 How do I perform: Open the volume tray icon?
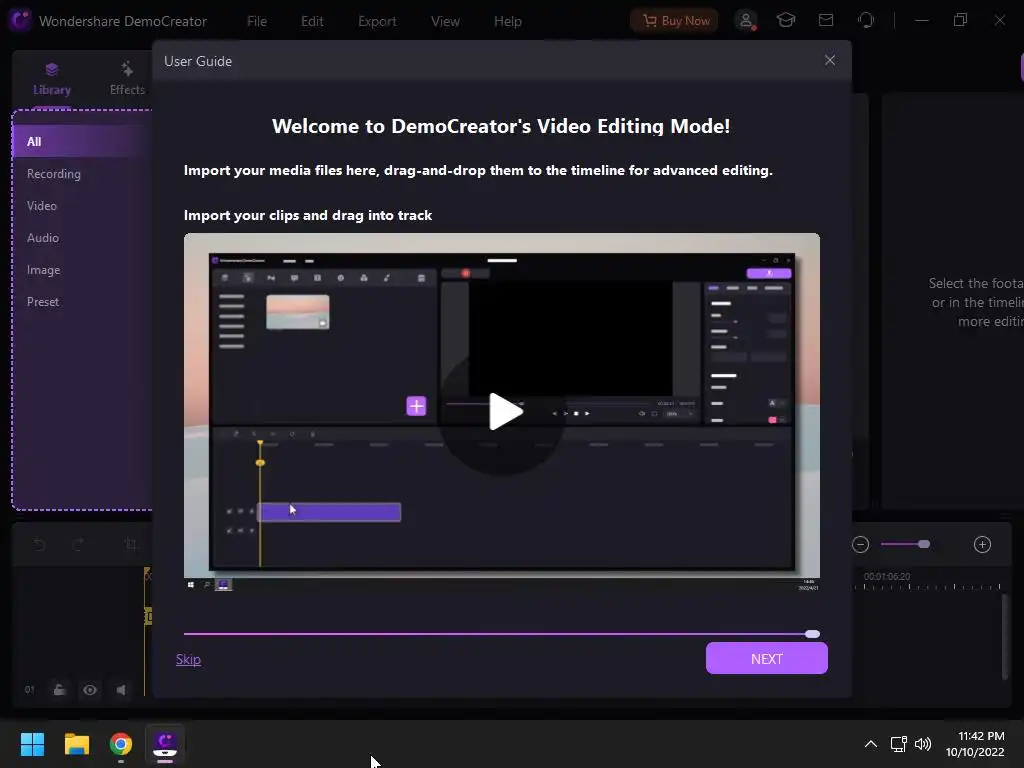pyautogui.click(x=923, y=744)
